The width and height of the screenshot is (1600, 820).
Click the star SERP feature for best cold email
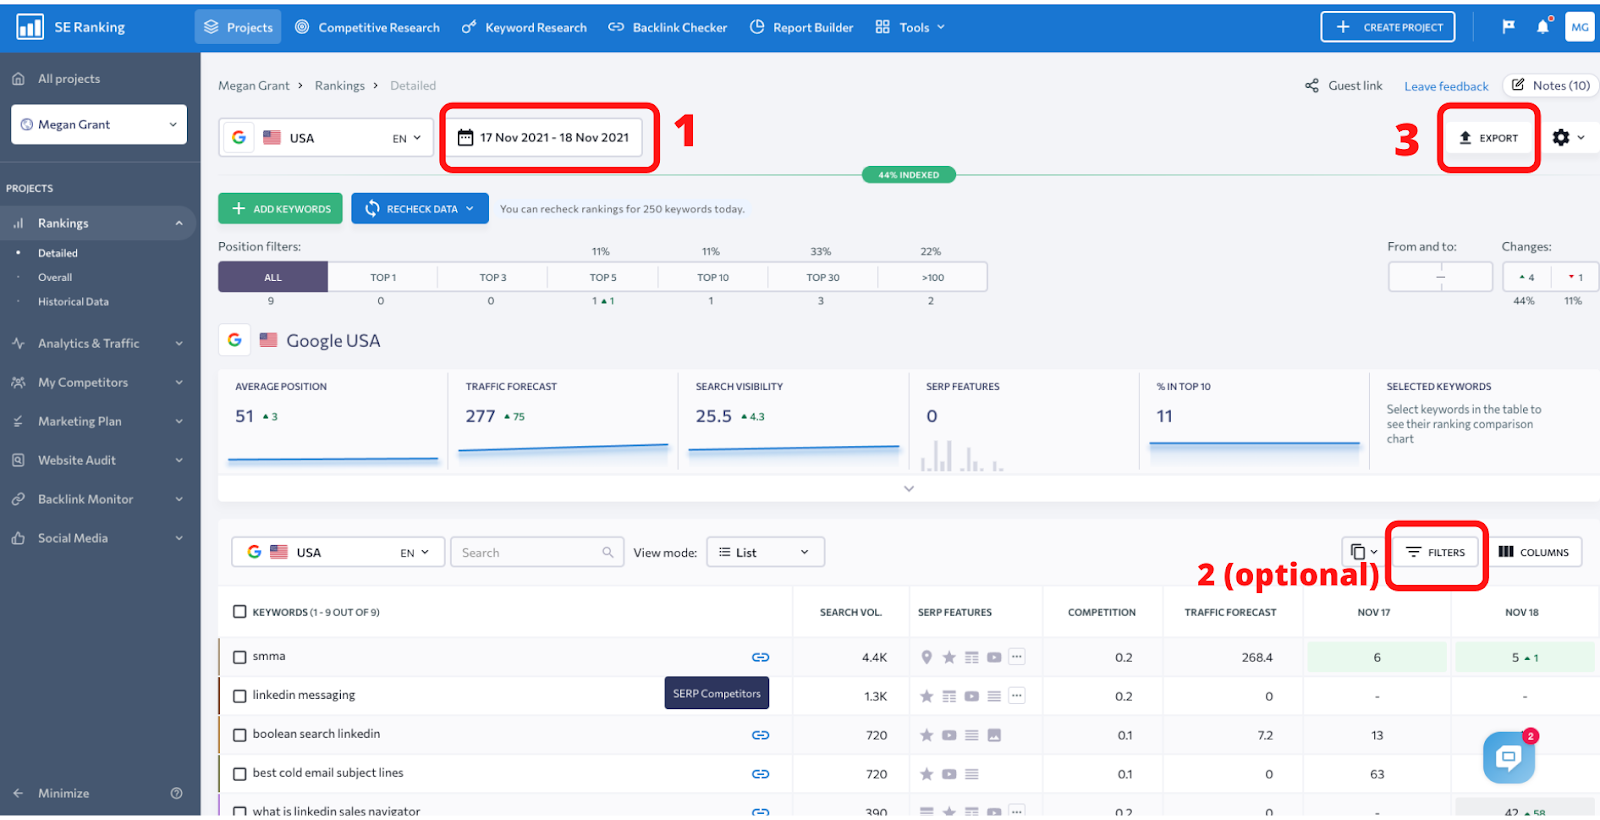(x=927, y=774)
